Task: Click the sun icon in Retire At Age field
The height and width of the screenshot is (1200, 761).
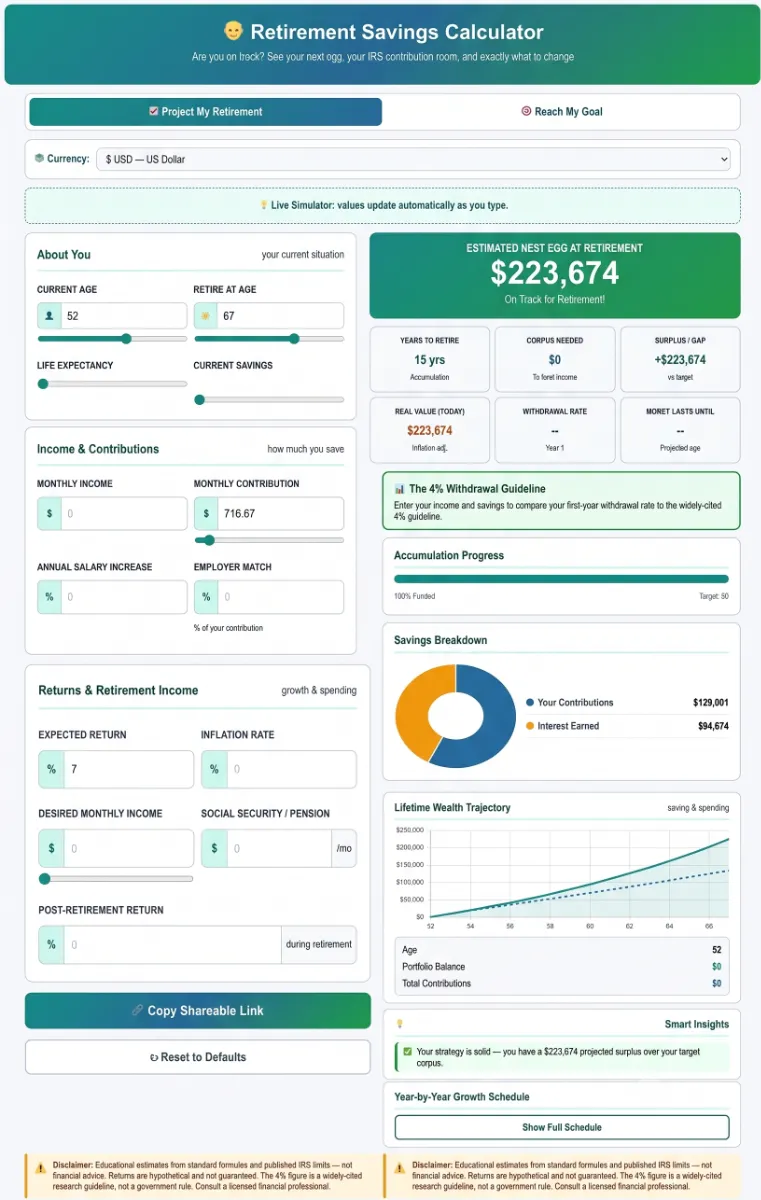Action: [x=206, y=316]
